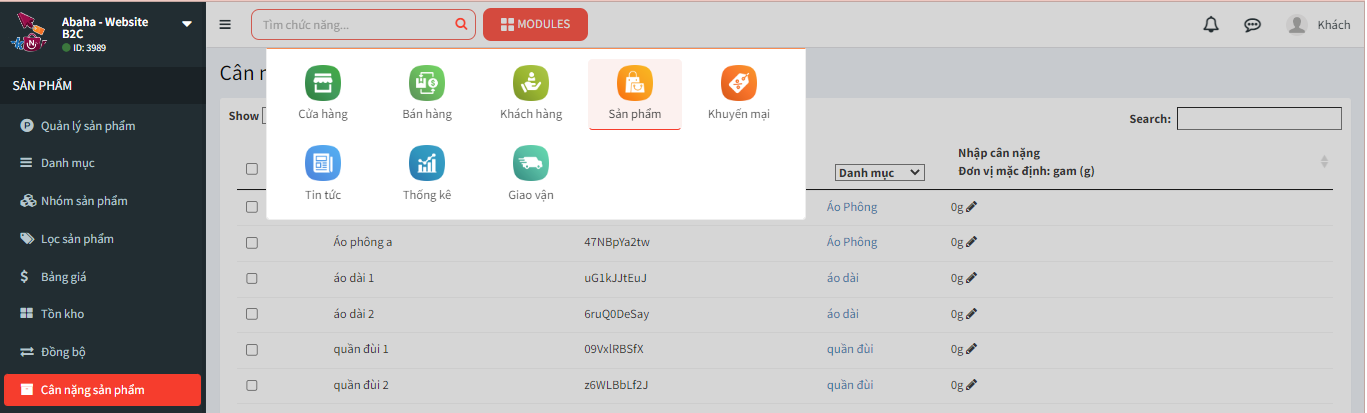Tick the checkbox for Áo phông a
Viewport: 1367px width, 413px height.
click(x=252, y=242)
